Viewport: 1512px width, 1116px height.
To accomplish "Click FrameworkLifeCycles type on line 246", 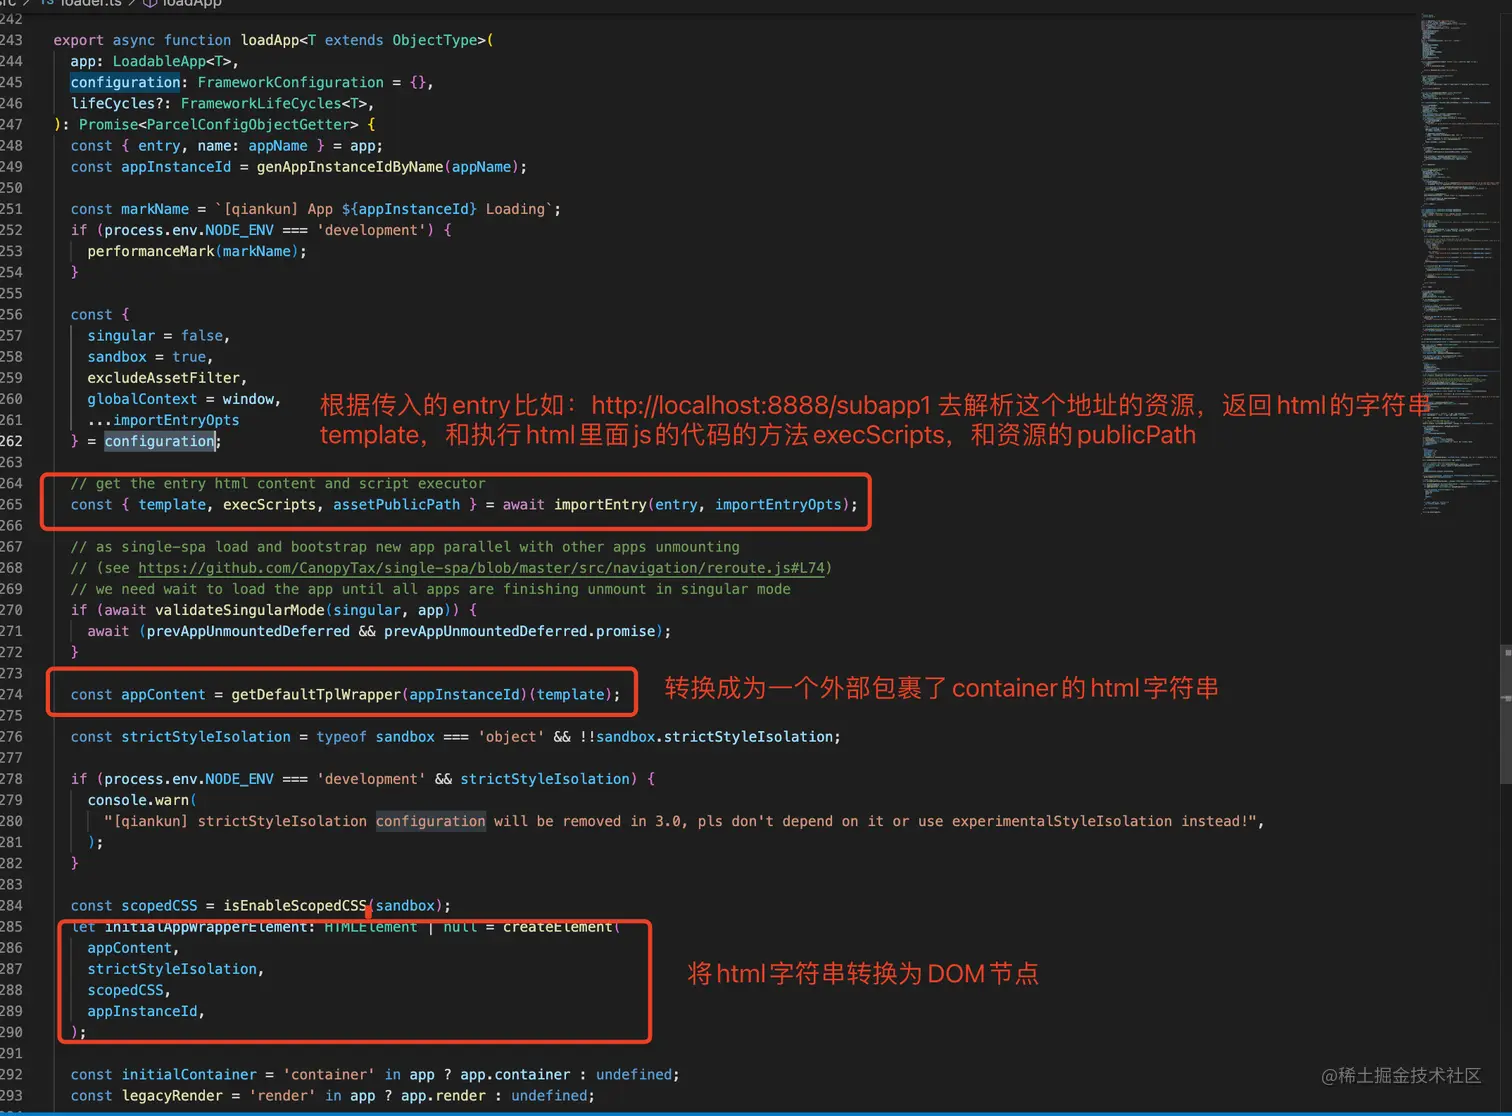I will tap(261, 103).
